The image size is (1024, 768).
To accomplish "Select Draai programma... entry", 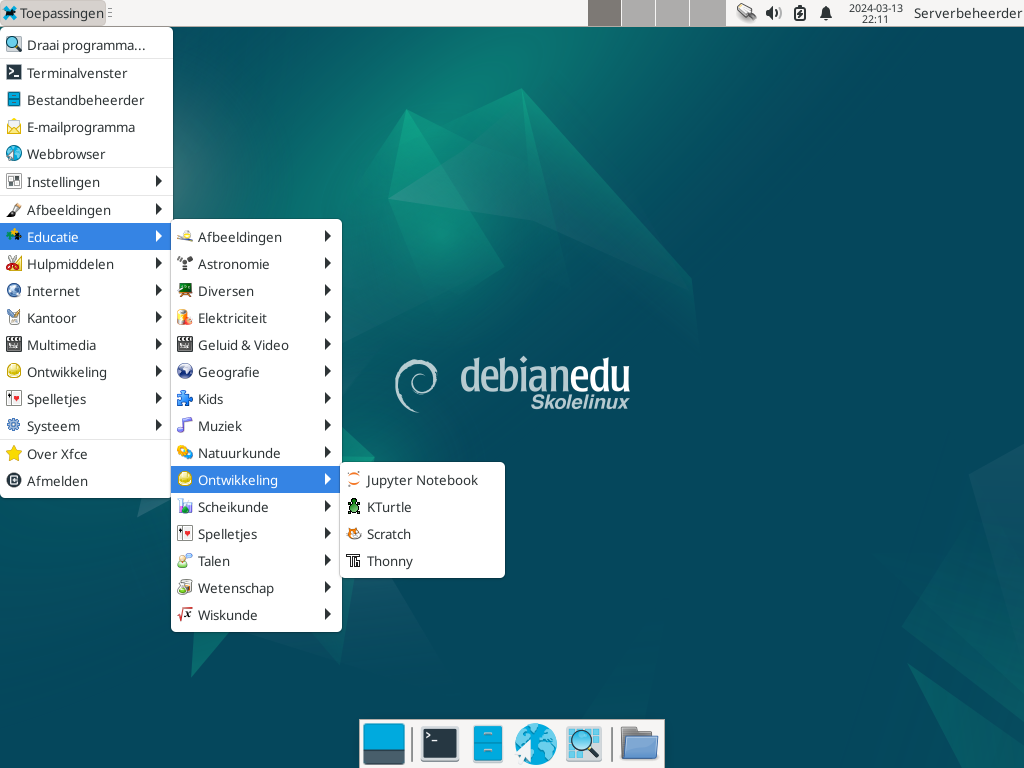I will click(x=86, y=45).
